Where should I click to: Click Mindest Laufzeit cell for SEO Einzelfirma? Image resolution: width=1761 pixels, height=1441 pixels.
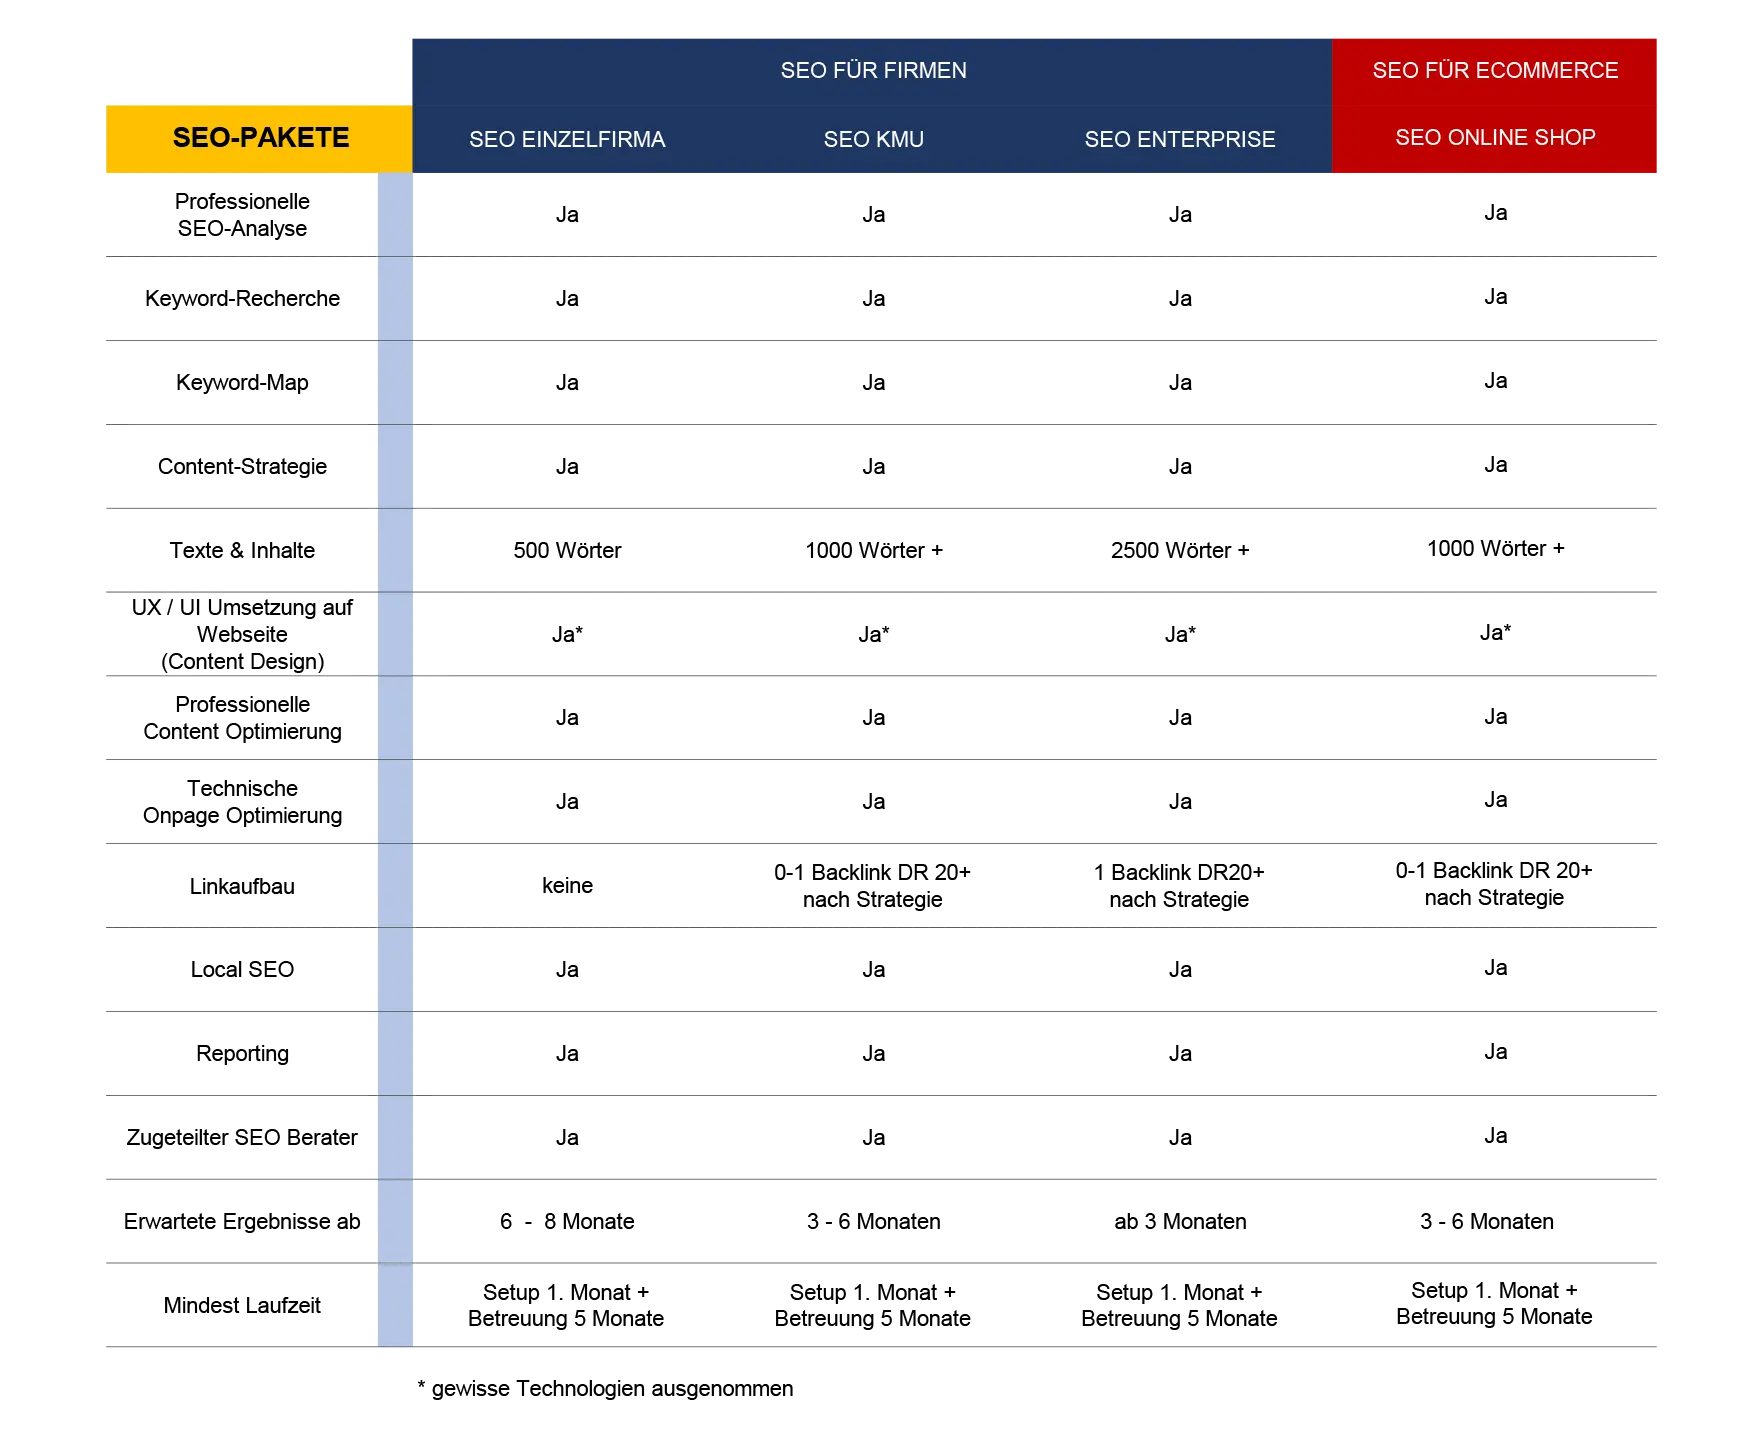coord(566,1306)
